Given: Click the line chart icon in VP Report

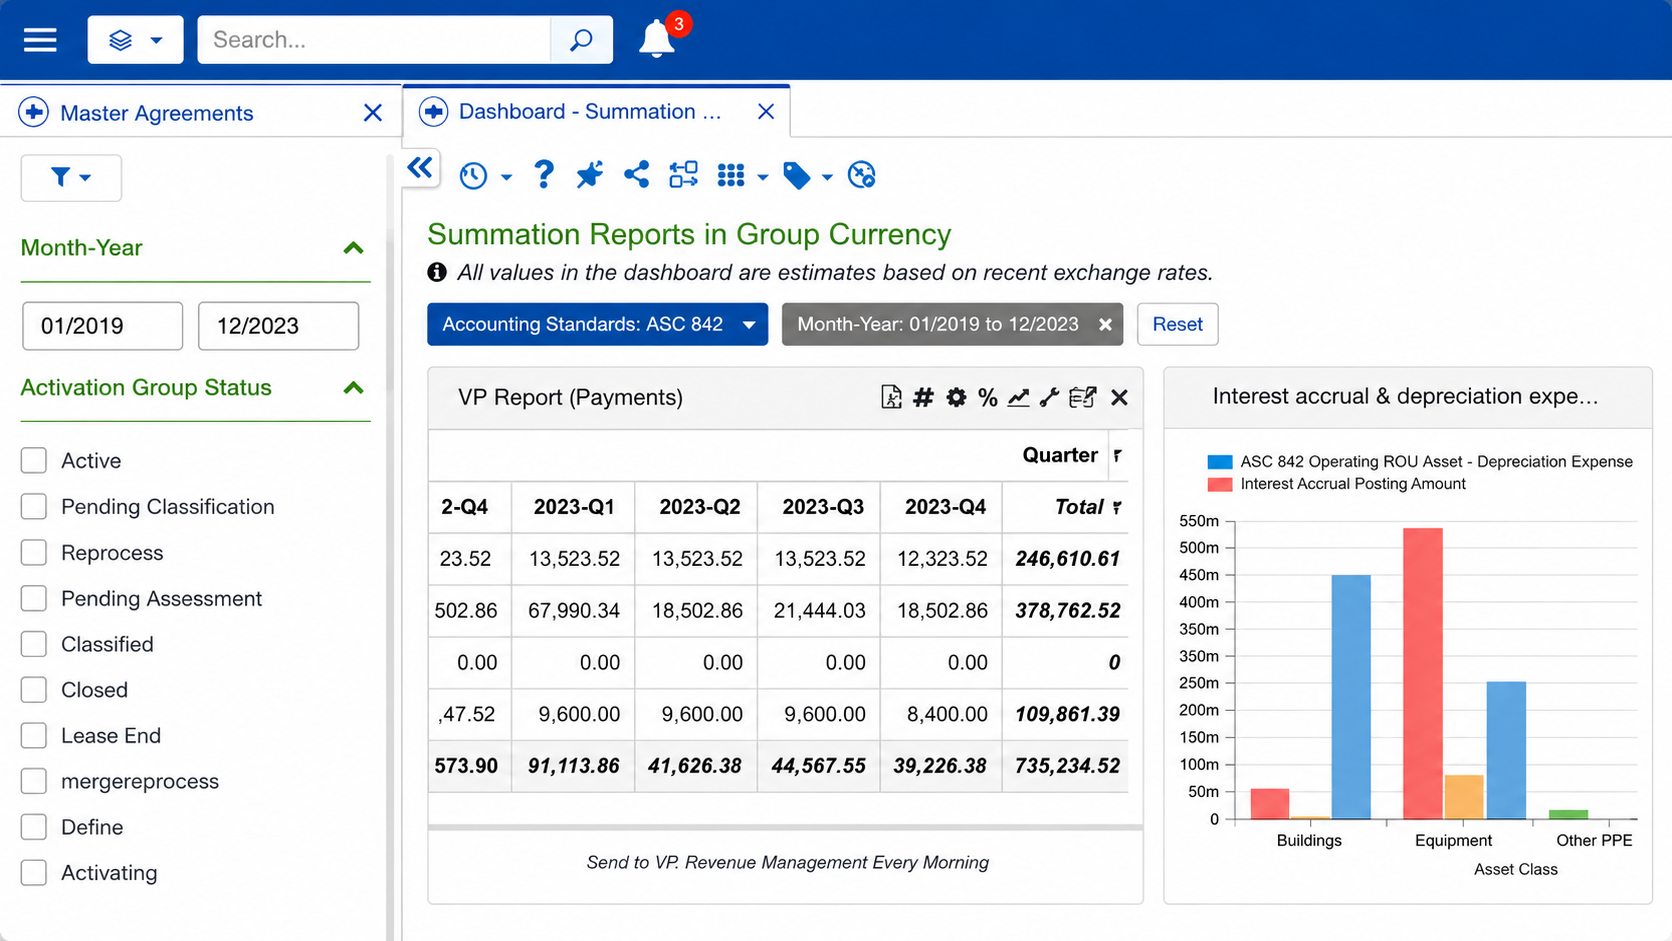Looking at the screenshot, I should click(x=1018, y=398).
